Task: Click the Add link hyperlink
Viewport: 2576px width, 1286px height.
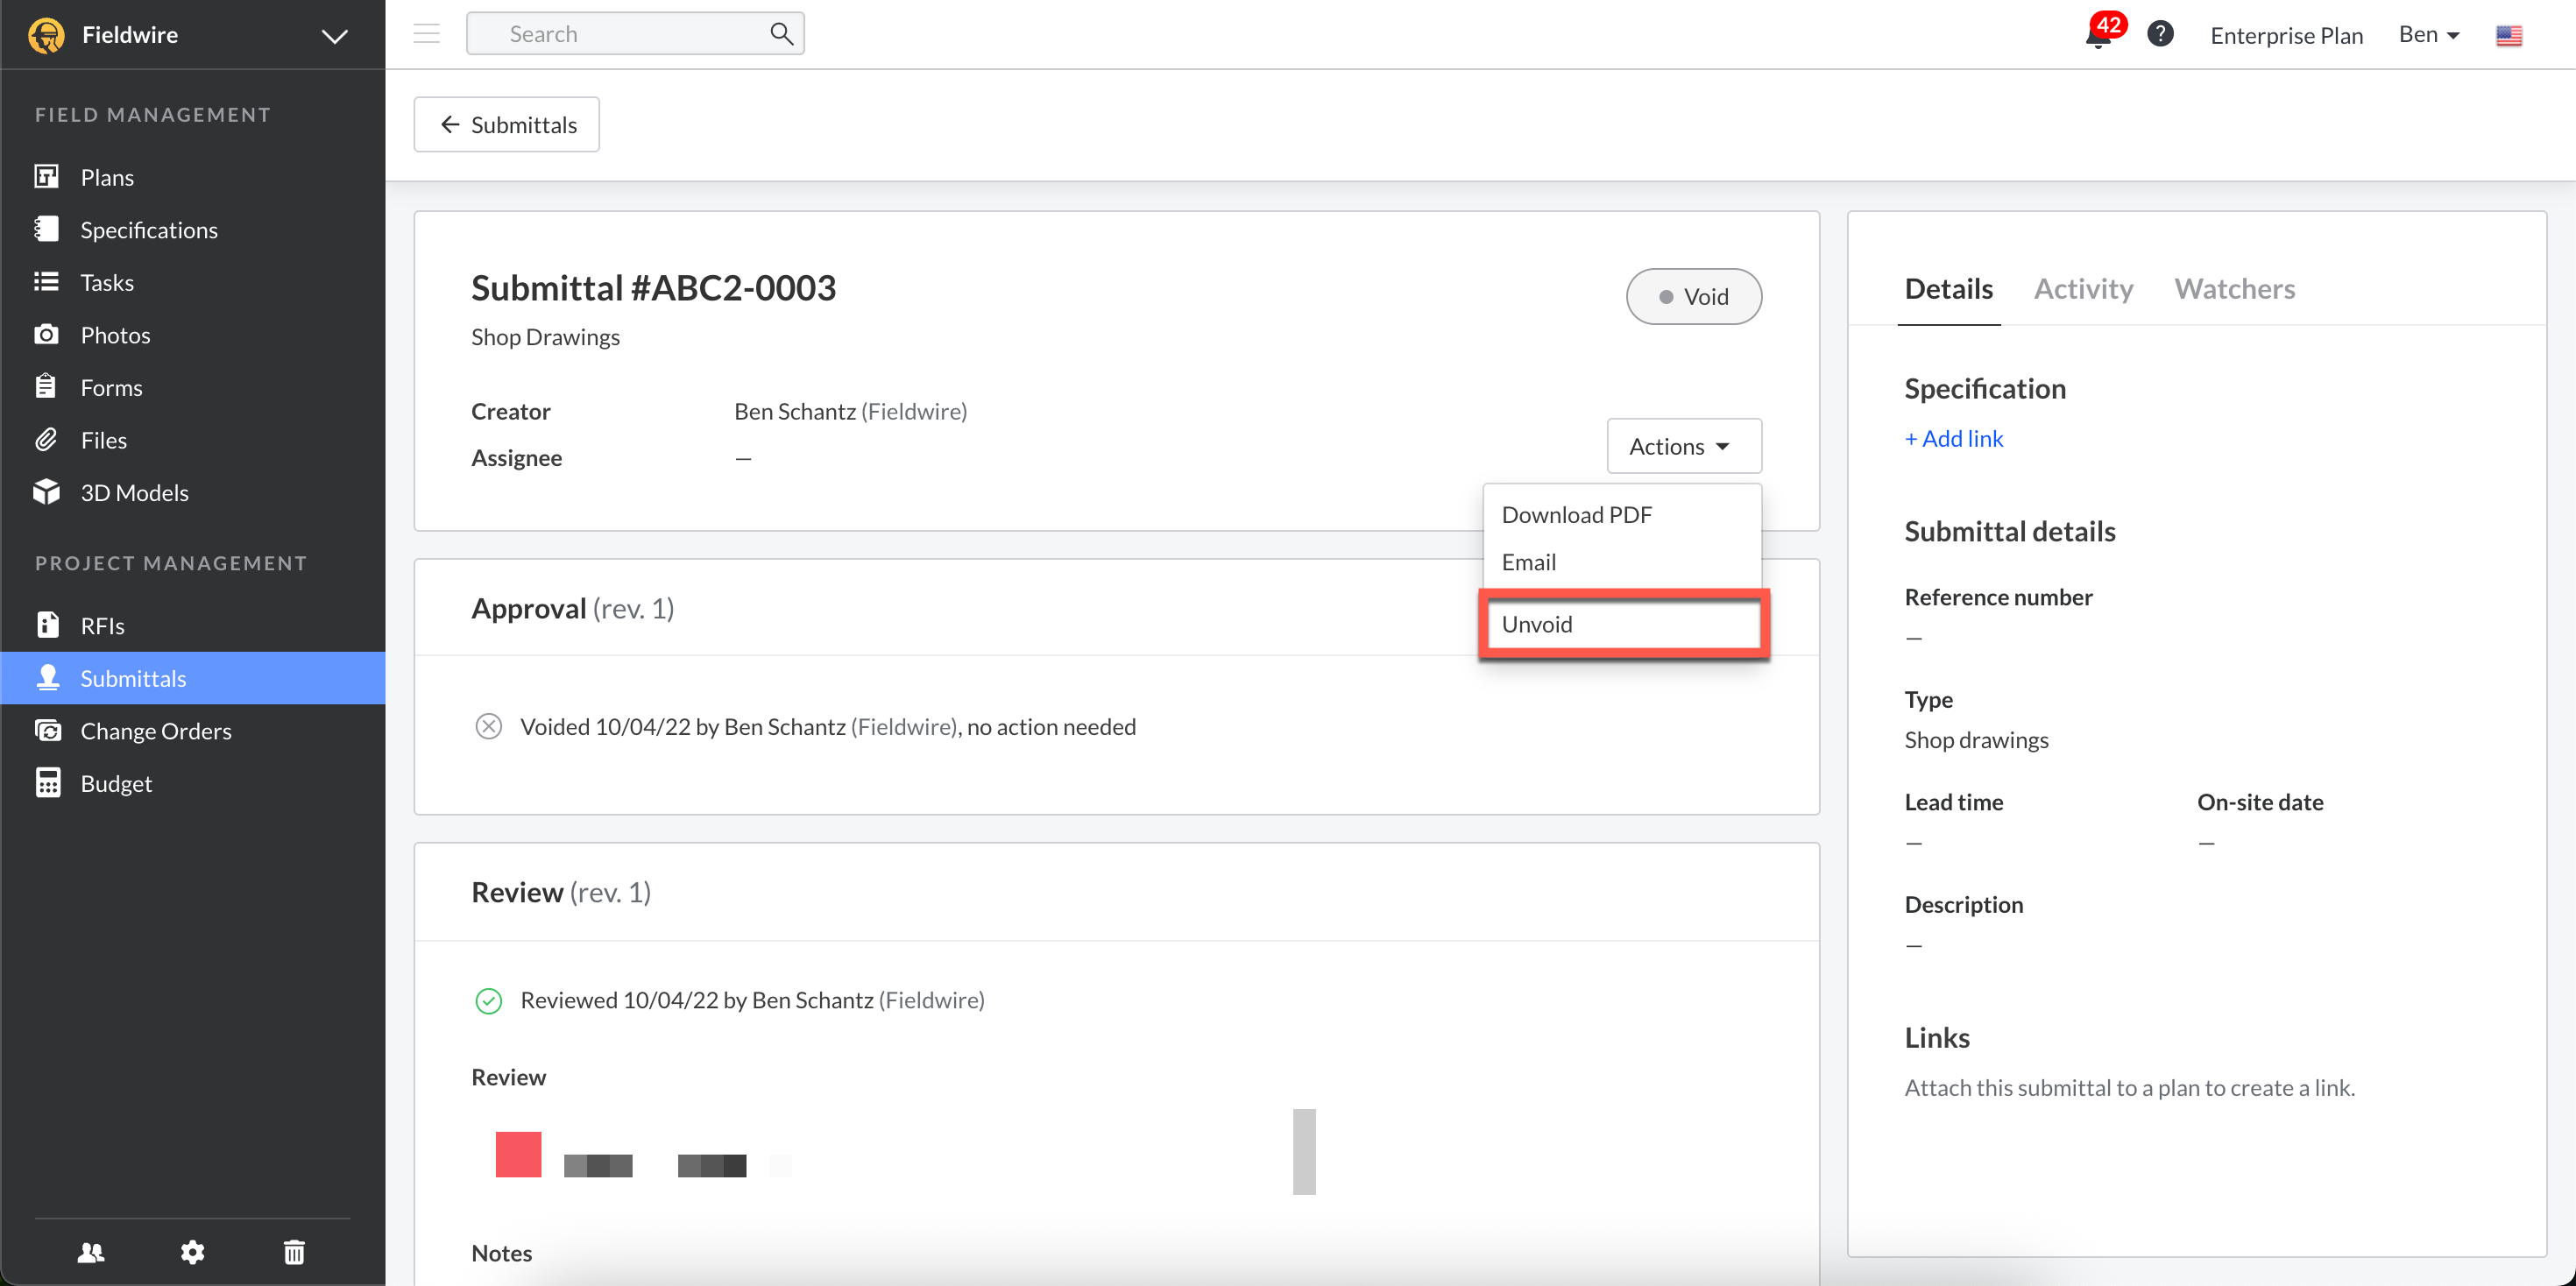Action: [1953, 438]
